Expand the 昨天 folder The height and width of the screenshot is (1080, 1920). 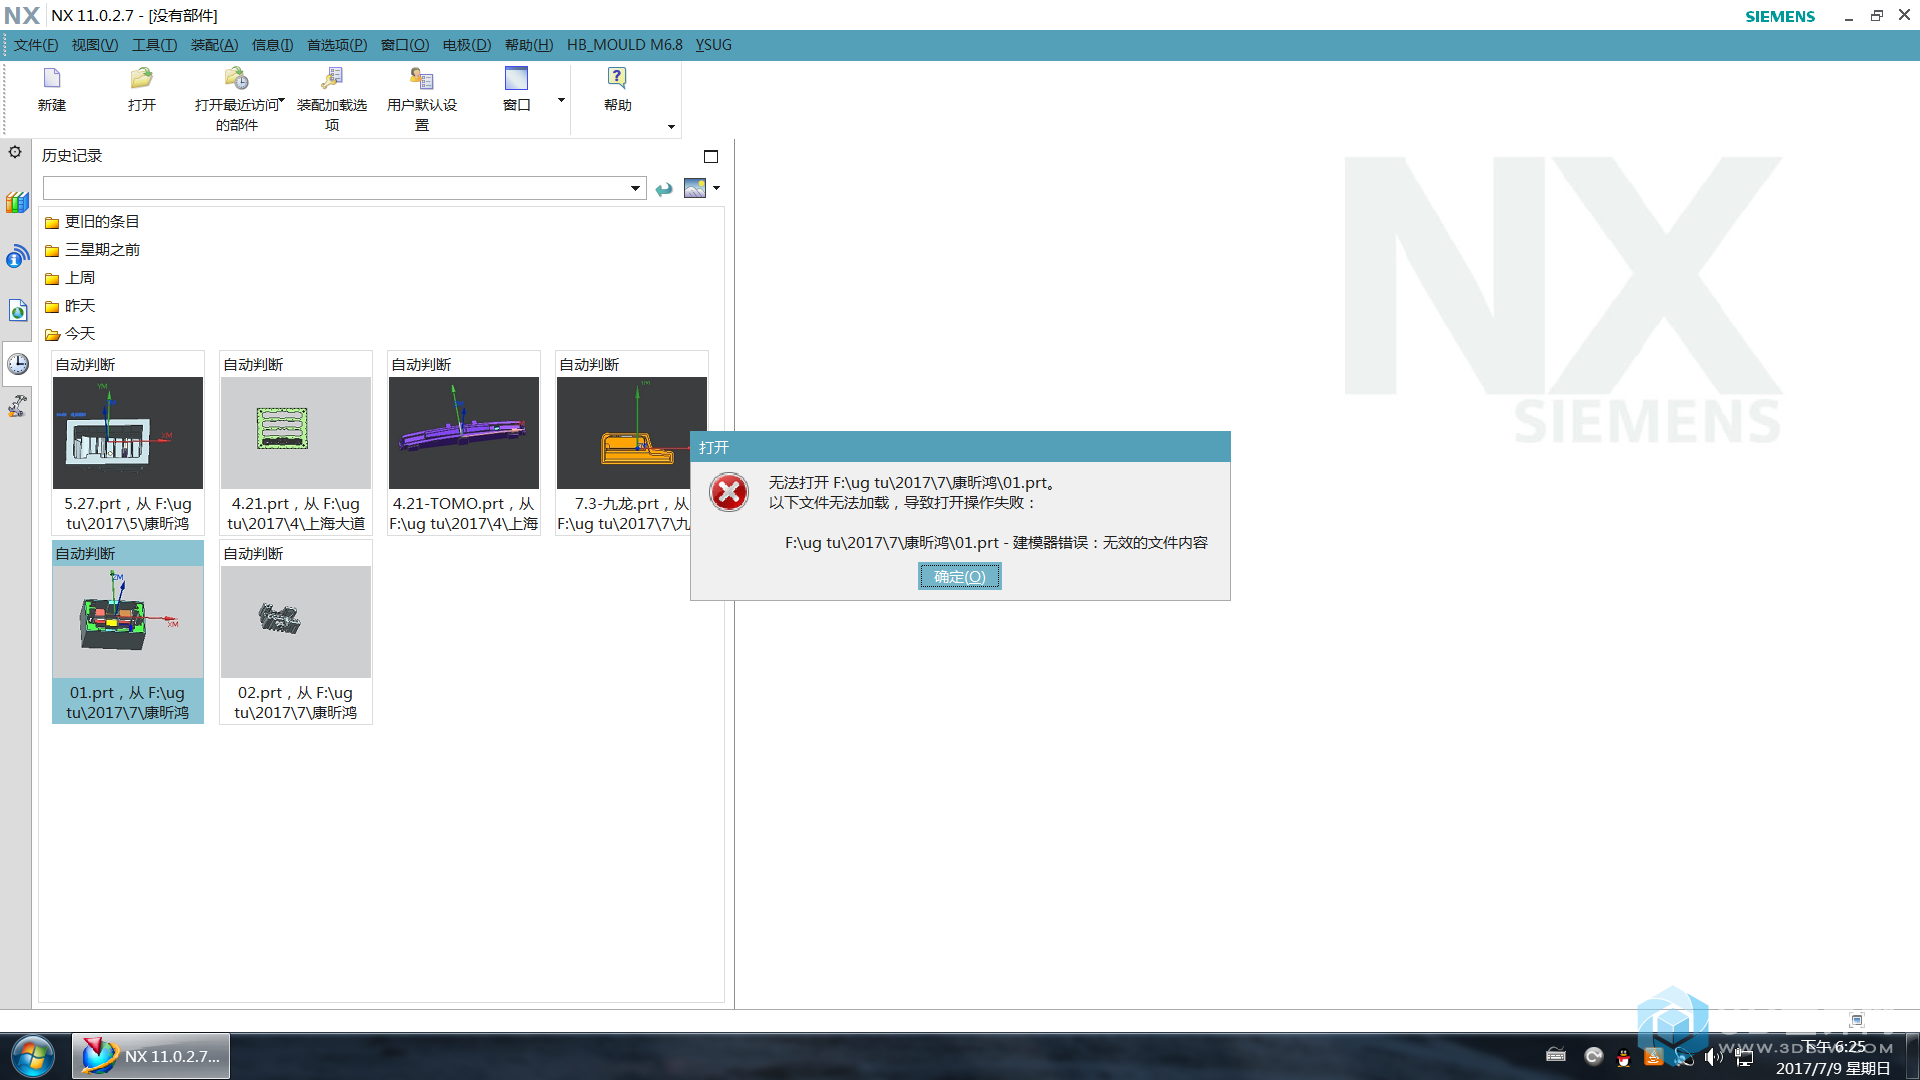coord(70,306)
